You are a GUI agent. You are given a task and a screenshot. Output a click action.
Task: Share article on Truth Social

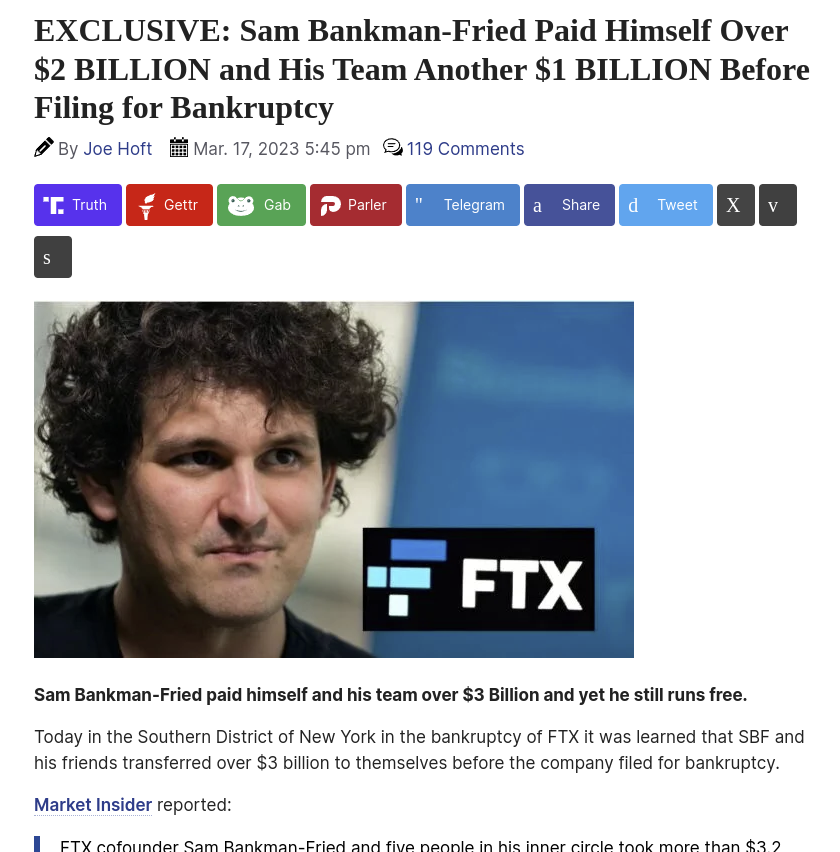pos(78,205)
